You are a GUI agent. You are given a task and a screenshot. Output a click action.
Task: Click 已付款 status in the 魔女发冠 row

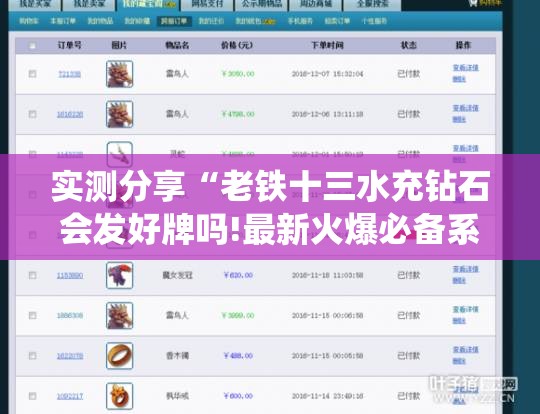coord(408,275)
